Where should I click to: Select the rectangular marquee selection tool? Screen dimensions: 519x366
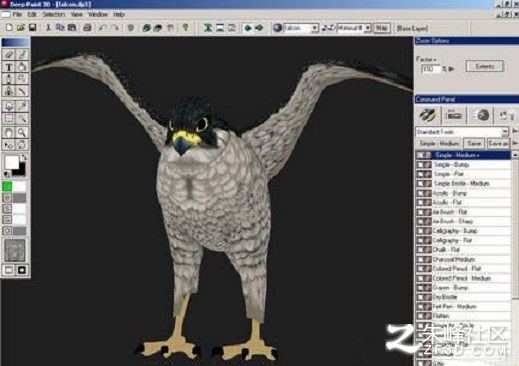pyautogui.click(x=9, y=119)
